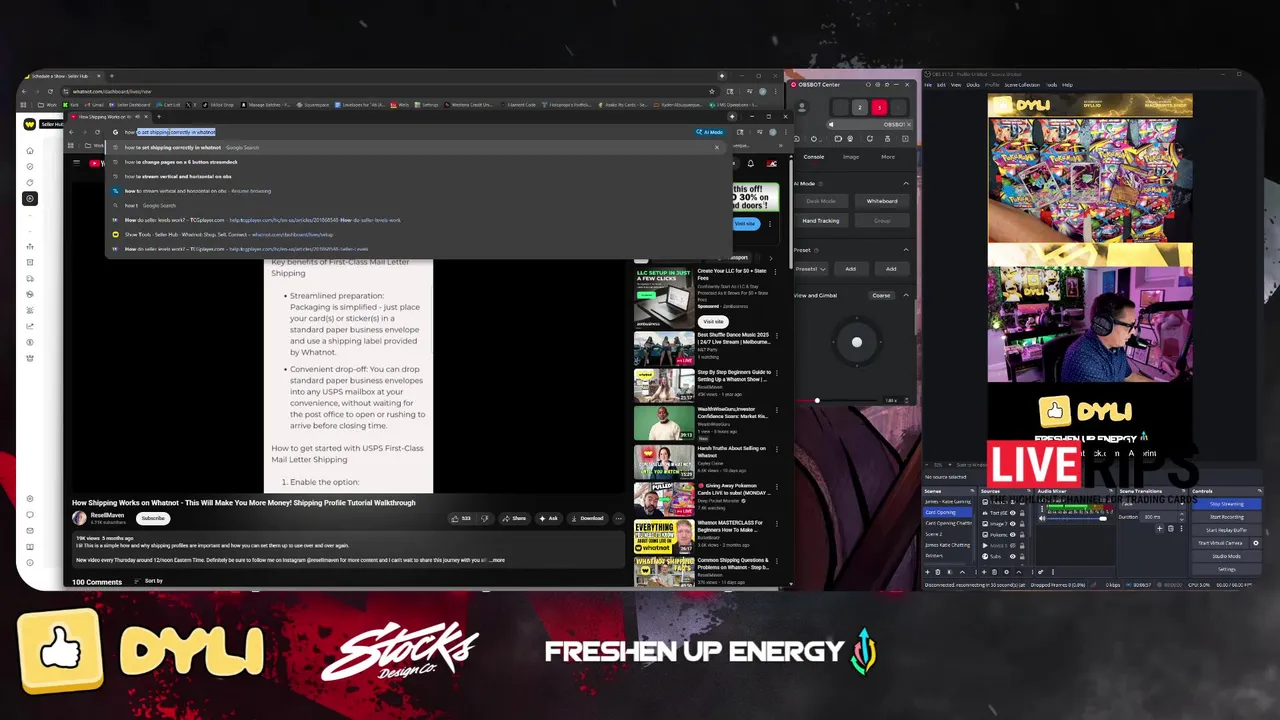This screenshot has height=720, width=1280.
Task: Enable Whiteboard mode in OBSBOT Center
Action: pyautogui.click(x=882, y=201)
